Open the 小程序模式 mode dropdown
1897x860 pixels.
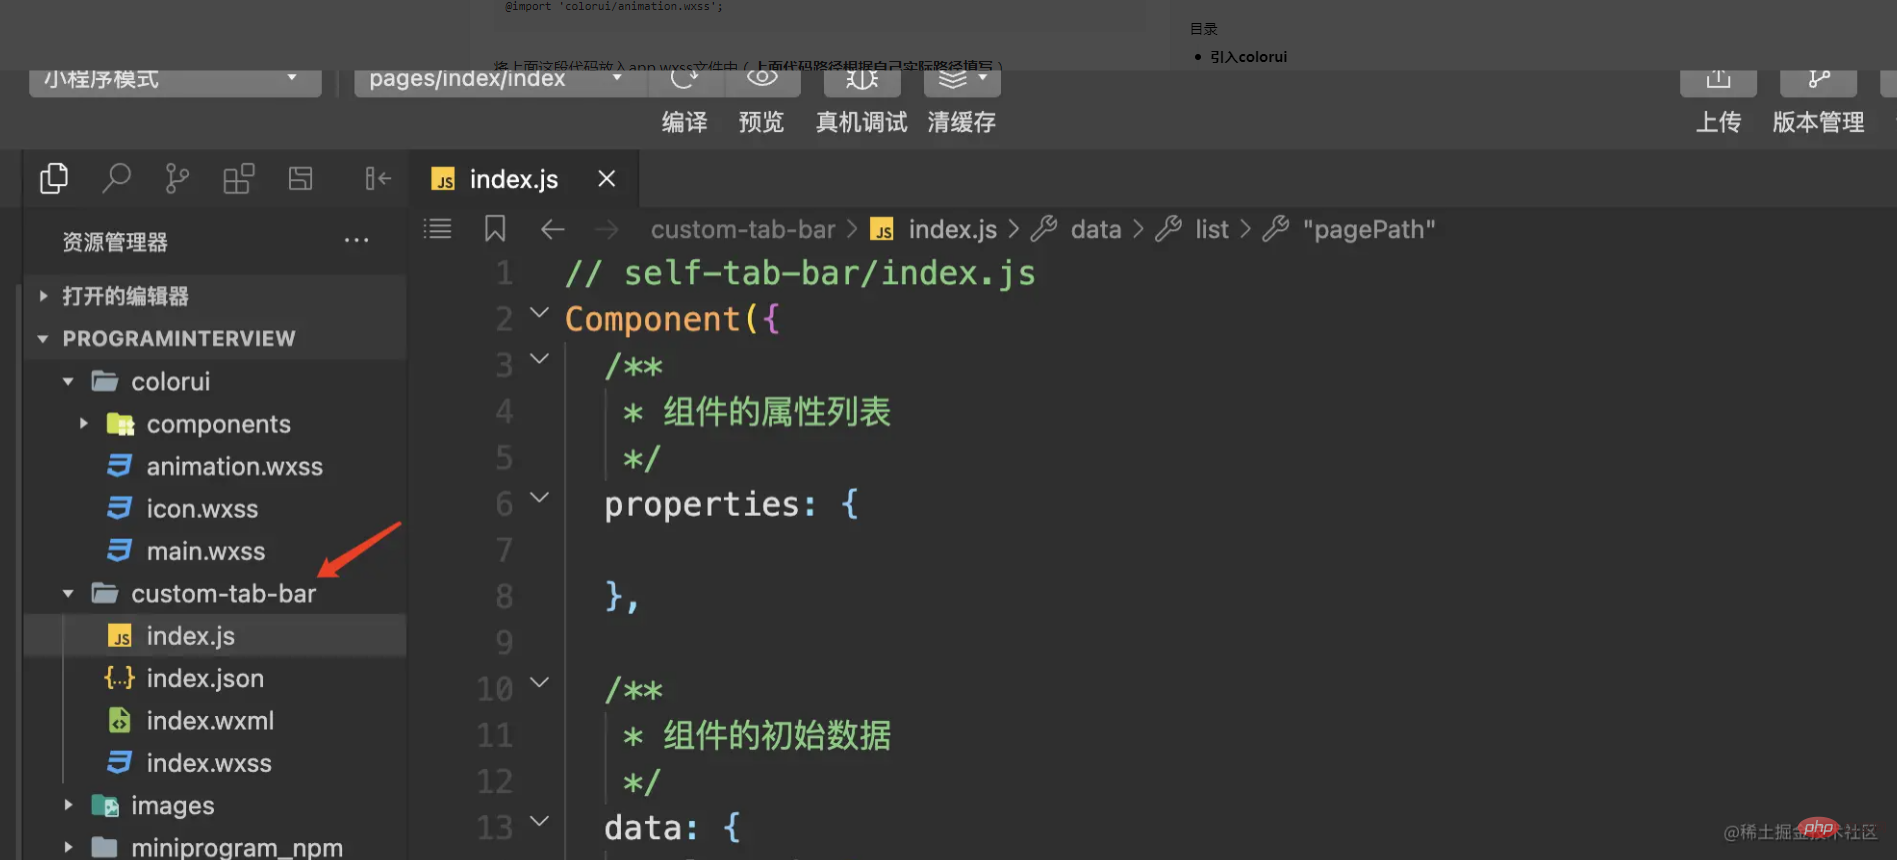pyautogui.click(x=175, y=81)
